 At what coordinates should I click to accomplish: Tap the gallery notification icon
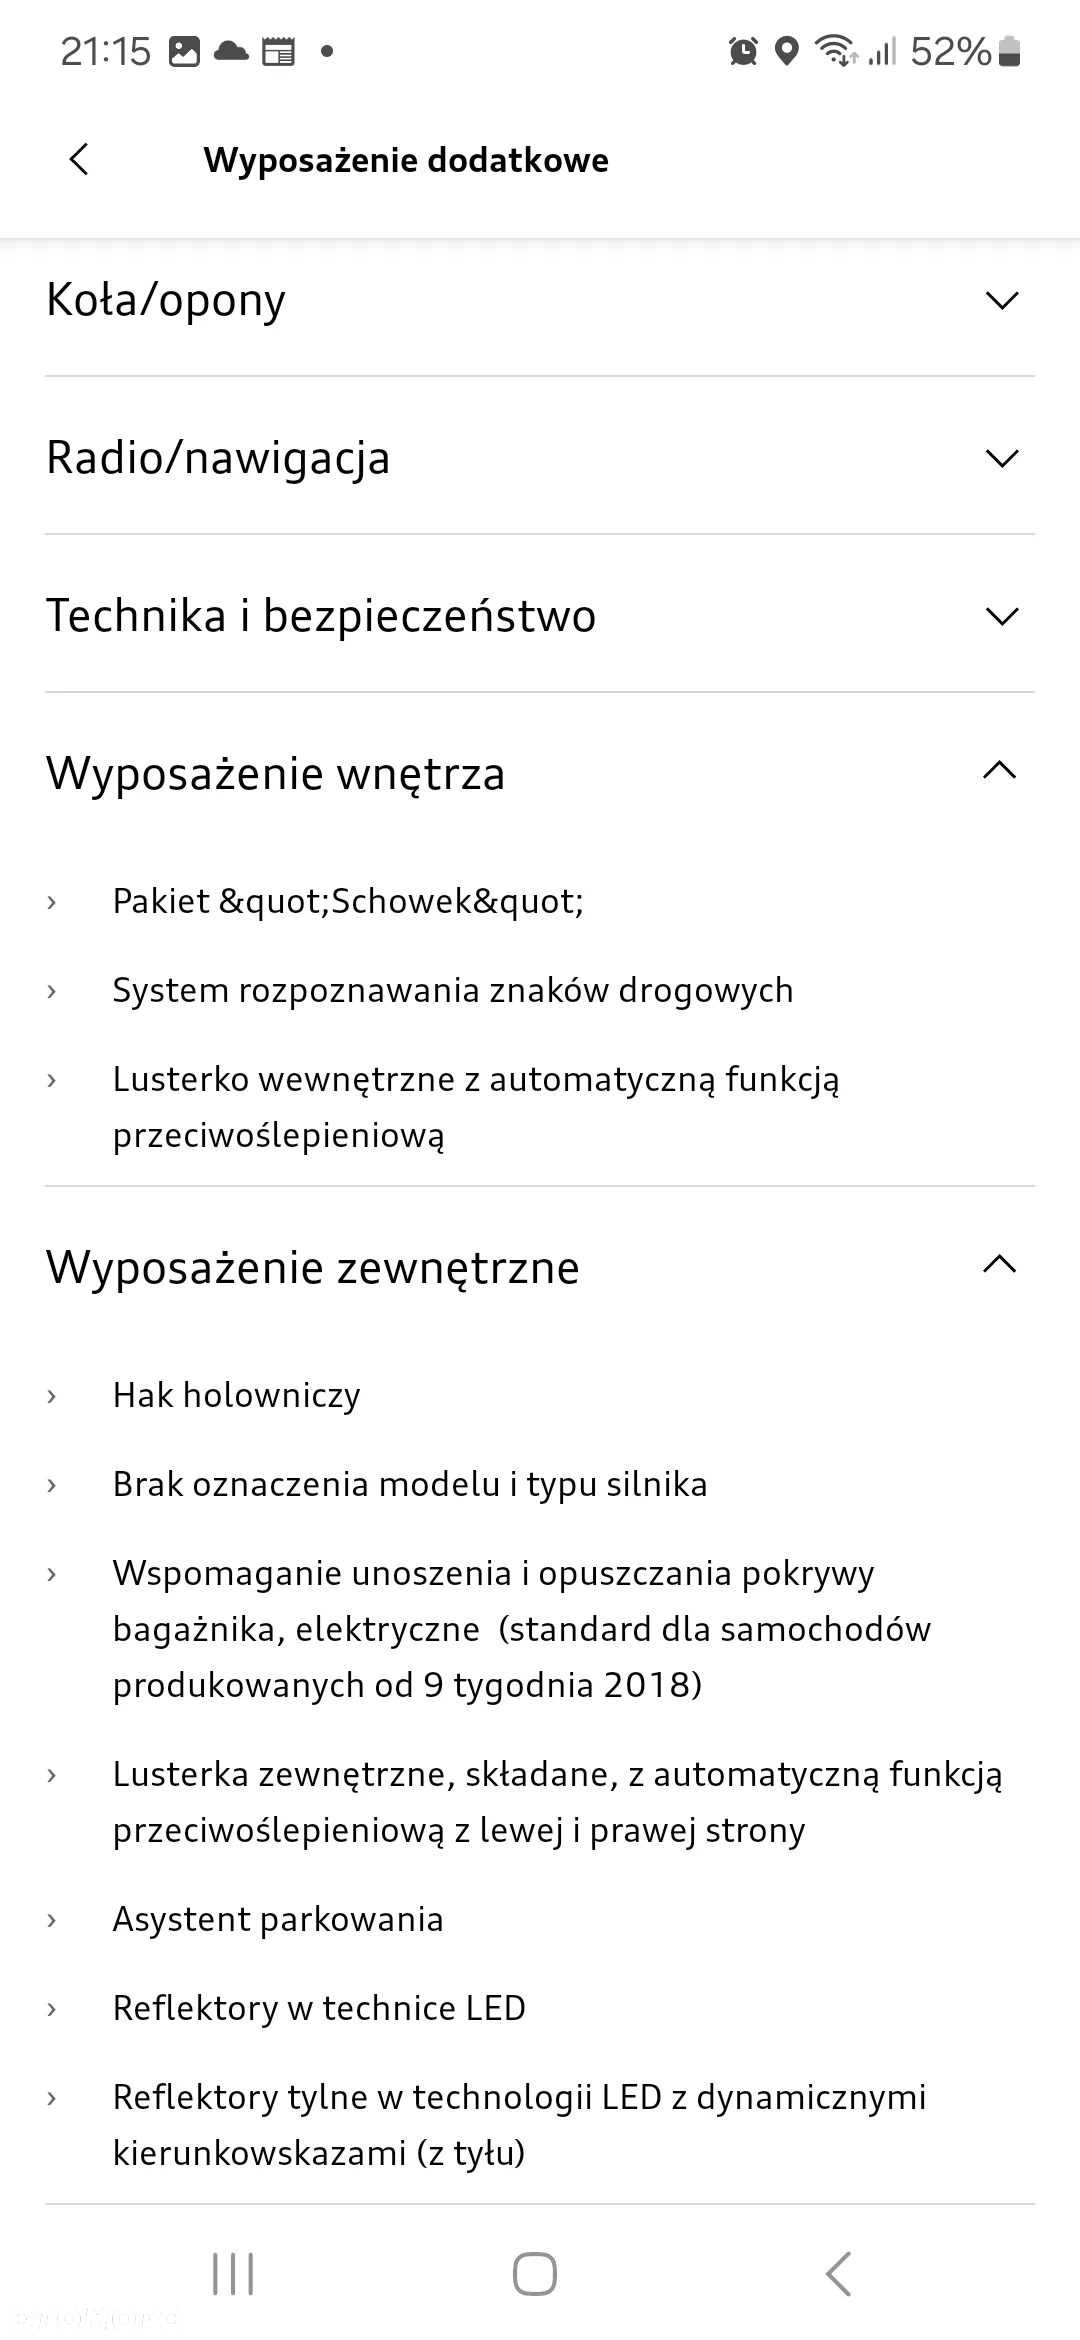(x=184, y=51)
